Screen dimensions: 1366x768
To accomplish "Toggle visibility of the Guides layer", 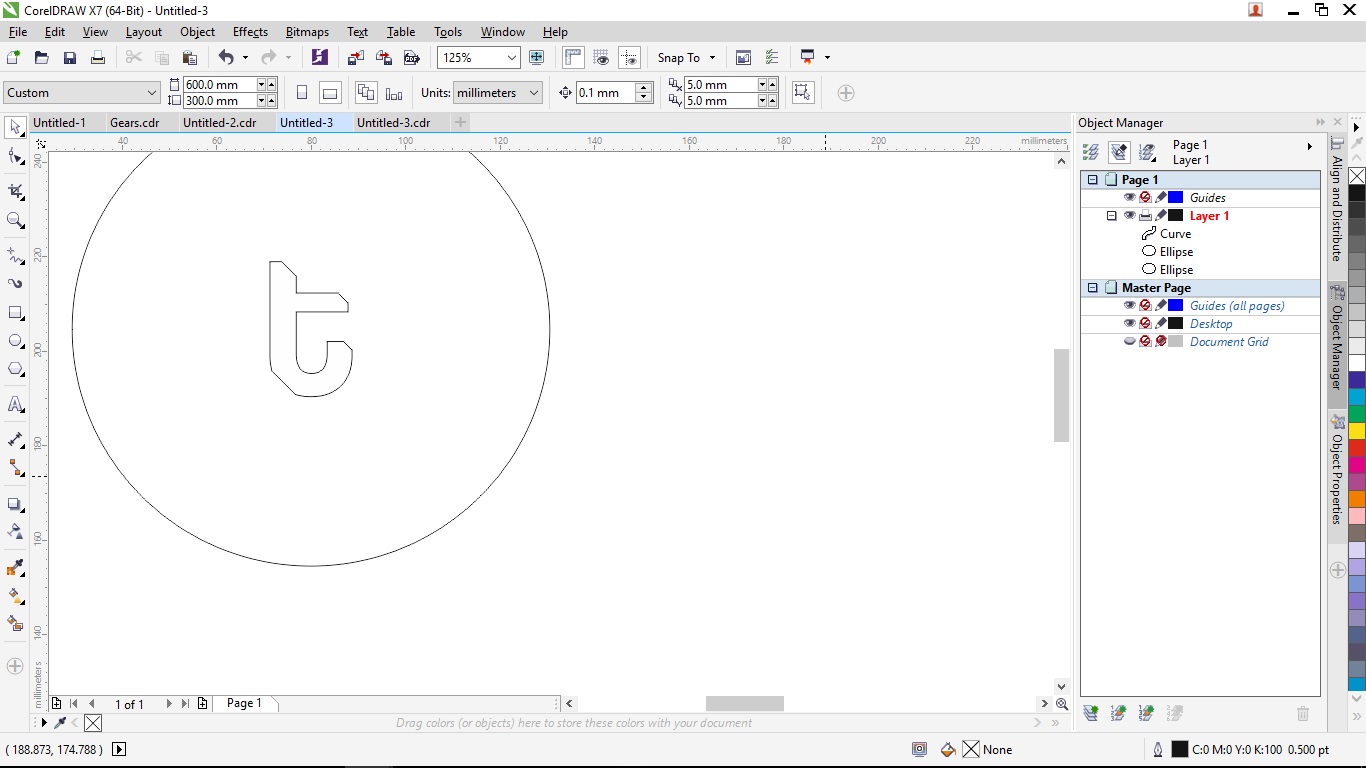I will (1129, 198).
